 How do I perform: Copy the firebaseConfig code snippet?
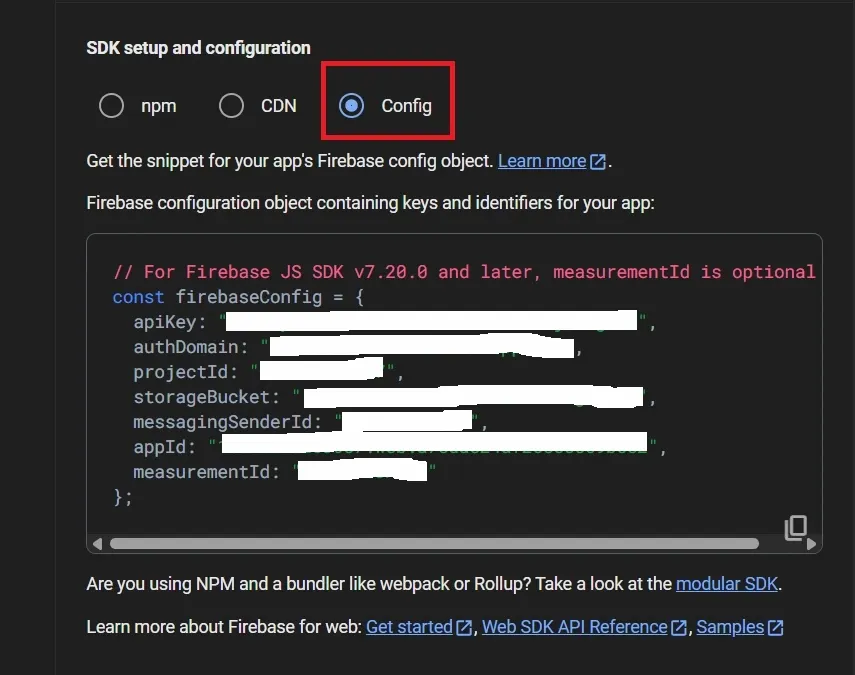pyautogui.click(x=796, y=528)
